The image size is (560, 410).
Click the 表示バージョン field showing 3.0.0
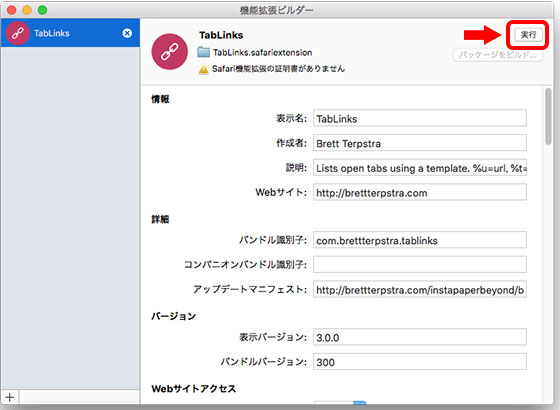point(420,337)
